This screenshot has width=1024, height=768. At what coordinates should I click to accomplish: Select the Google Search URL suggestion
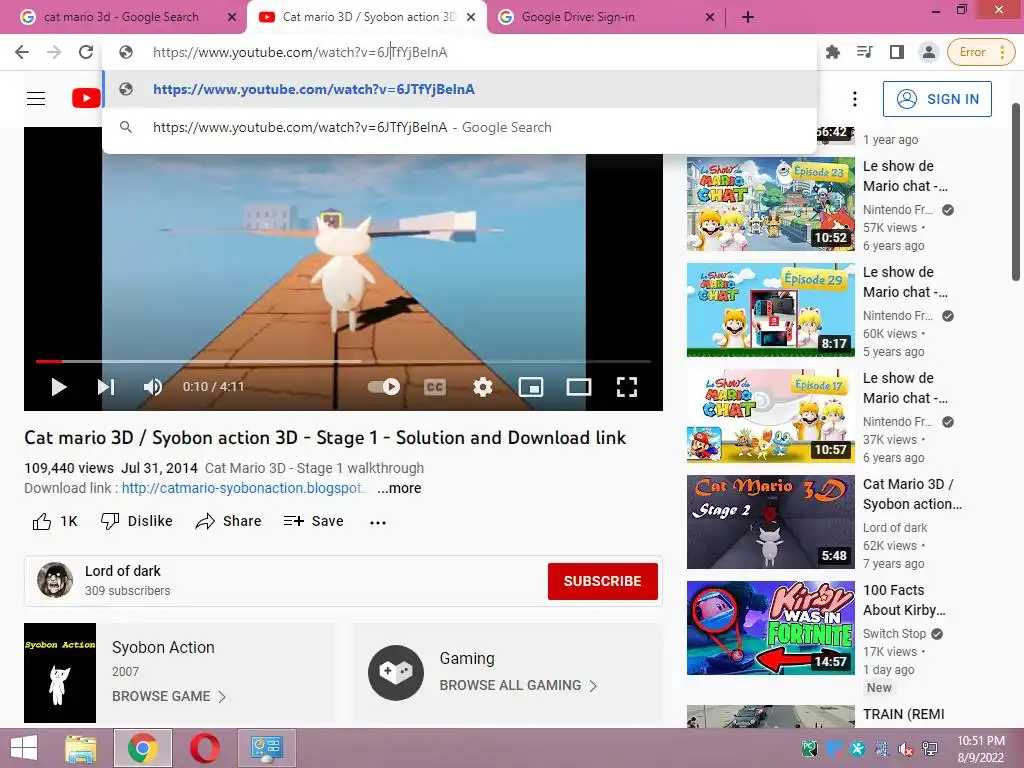click(460, 127)
